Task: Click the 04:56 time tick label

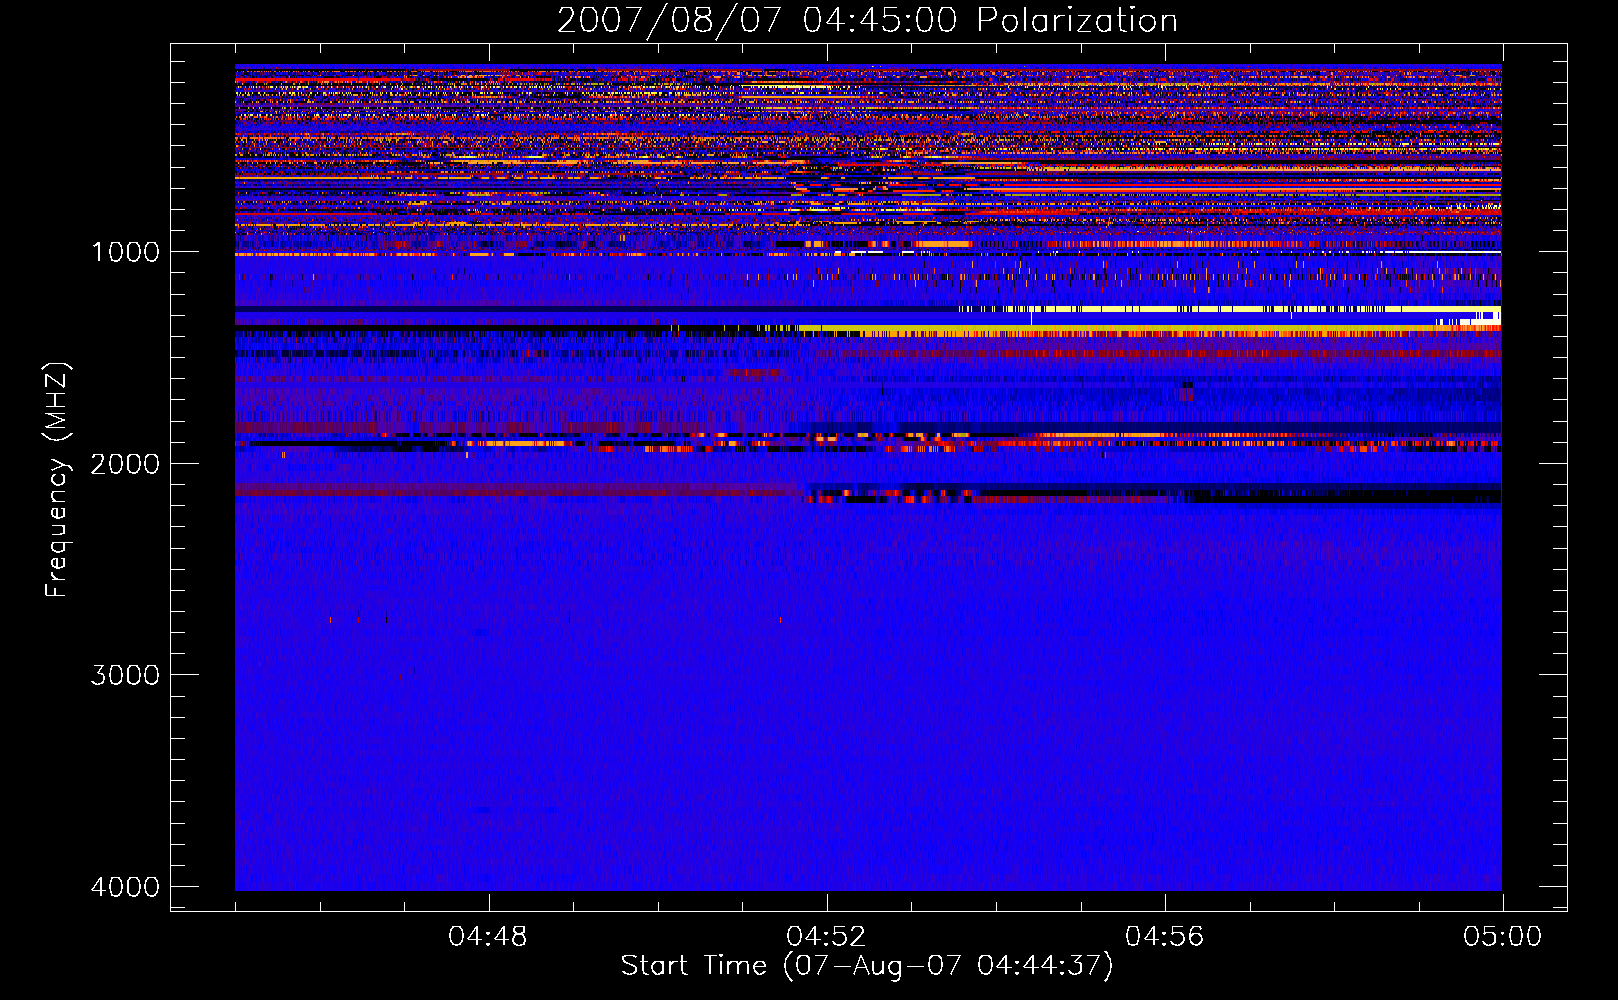Action: click(1164, 937)
